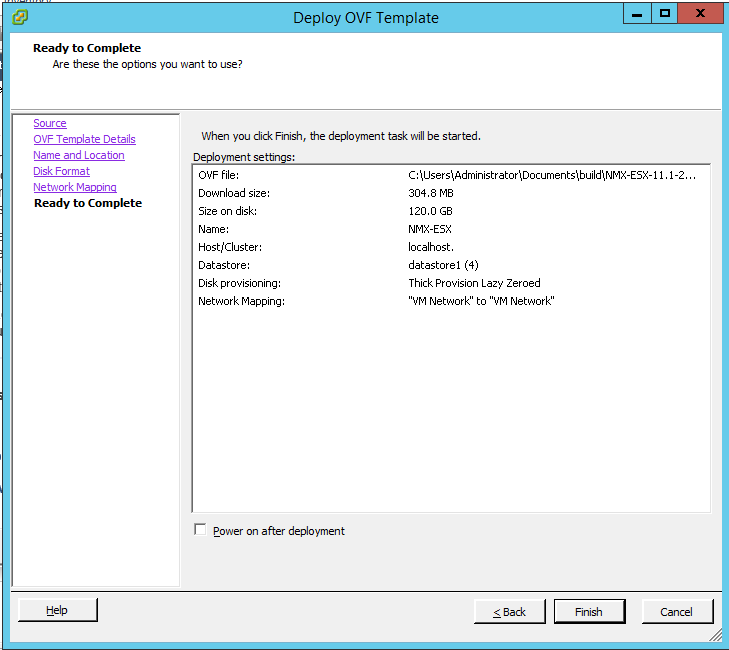The image size is (729, 650).
Task: Select the Disk provisioning row
Action: click(x=451, y=283)
